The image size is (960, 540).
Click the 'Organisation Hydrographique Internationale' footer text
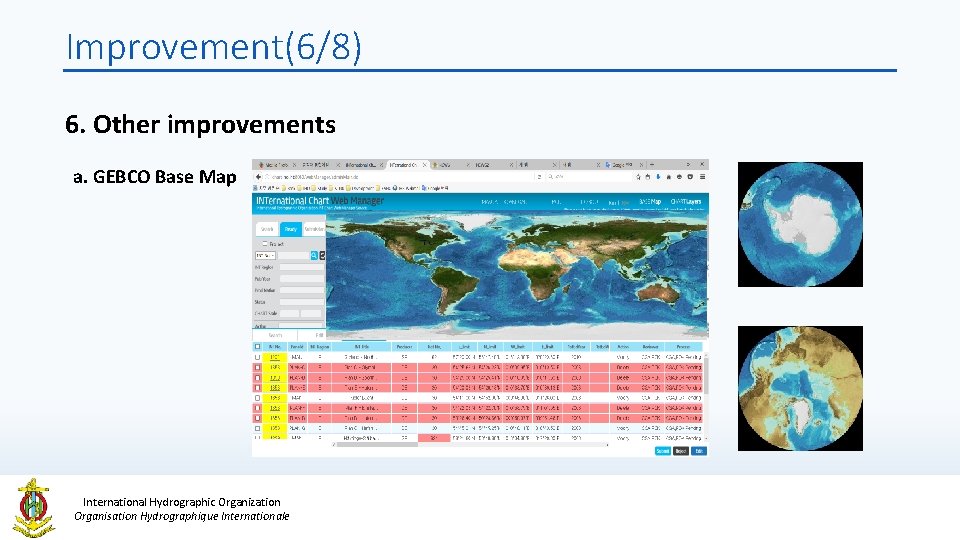point(182,516)
